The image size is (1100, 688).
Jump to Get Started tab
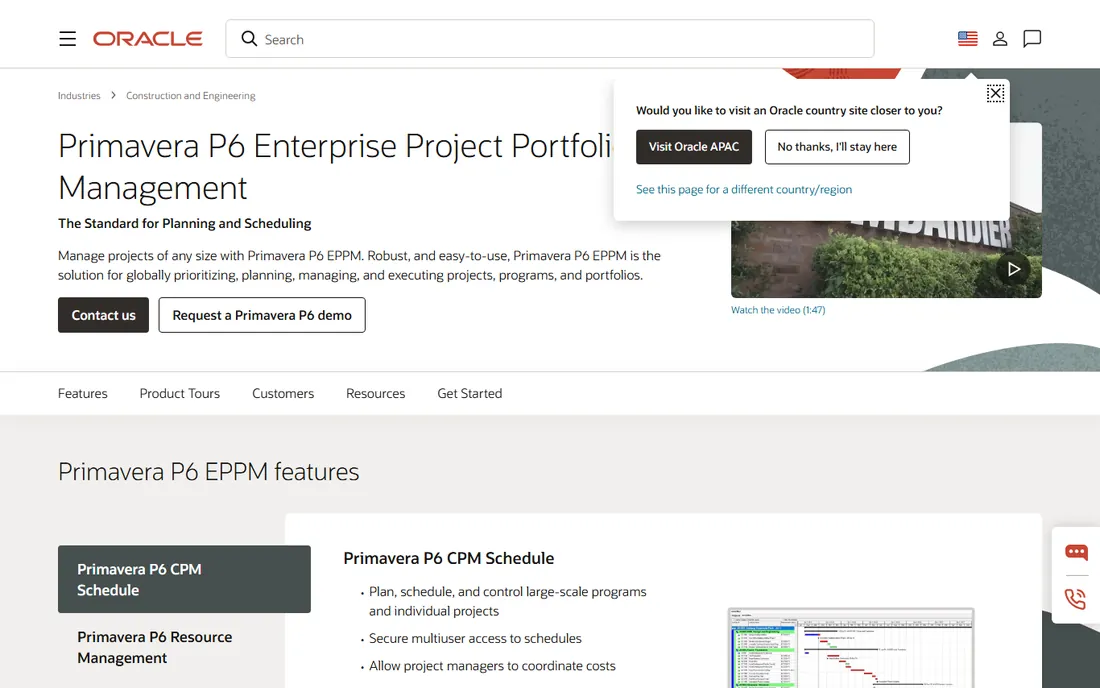(469, 393)
